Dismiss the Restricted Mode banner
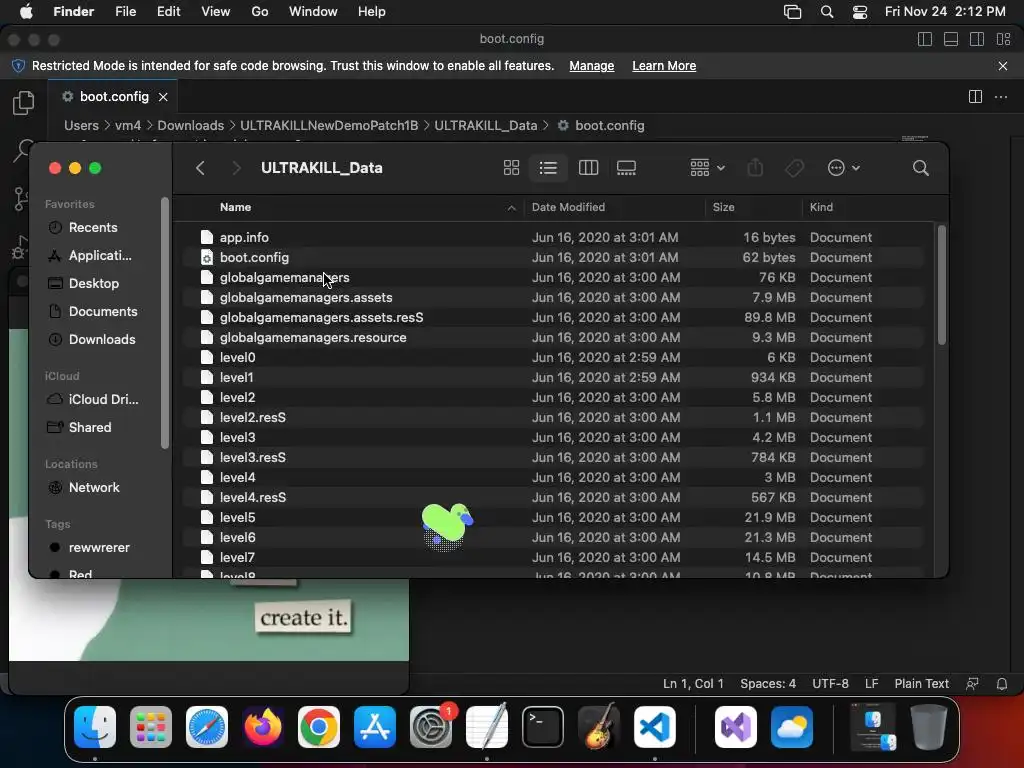The width and height of the screenshot is (1024, 768). tap(1003, 66)
